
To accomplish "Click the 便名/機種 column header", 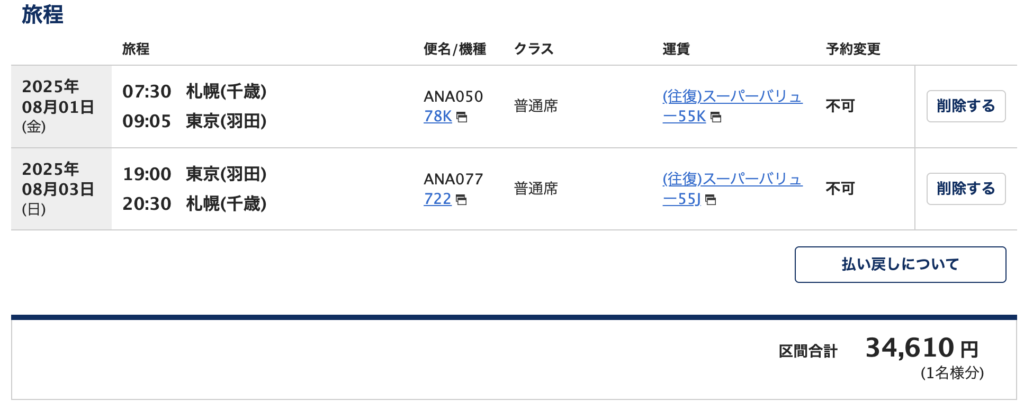I will 455,50.
